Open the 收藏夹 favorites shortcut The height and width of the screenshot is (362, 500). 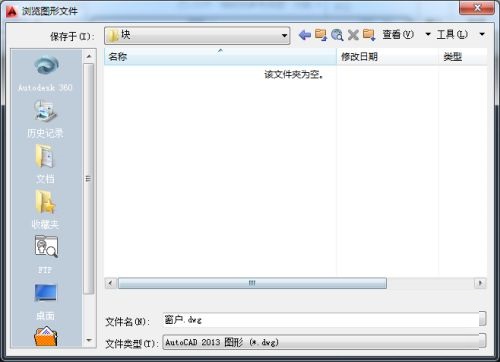(46, 210)
